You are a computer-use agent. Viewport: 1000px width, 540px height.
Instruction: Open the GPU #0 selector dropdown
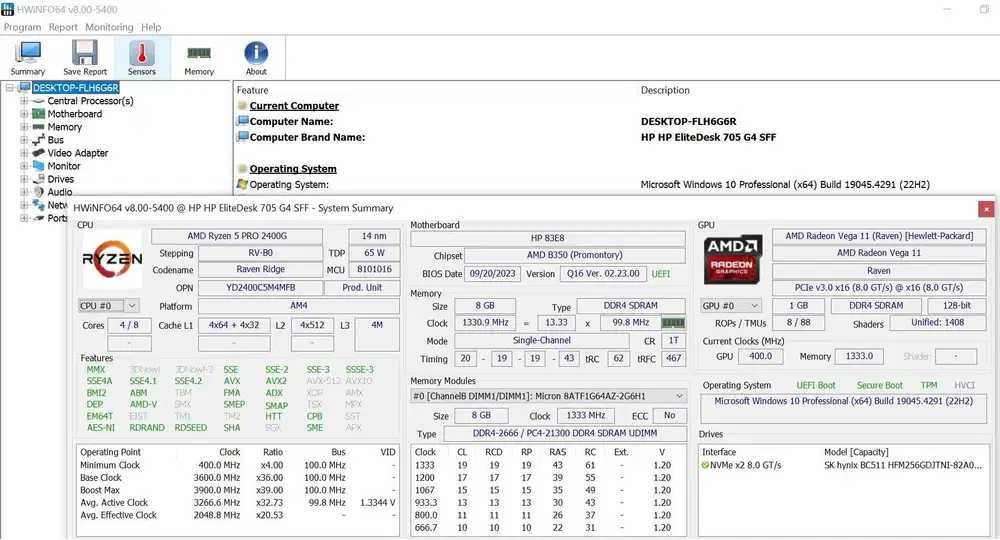tap(731, 306)
